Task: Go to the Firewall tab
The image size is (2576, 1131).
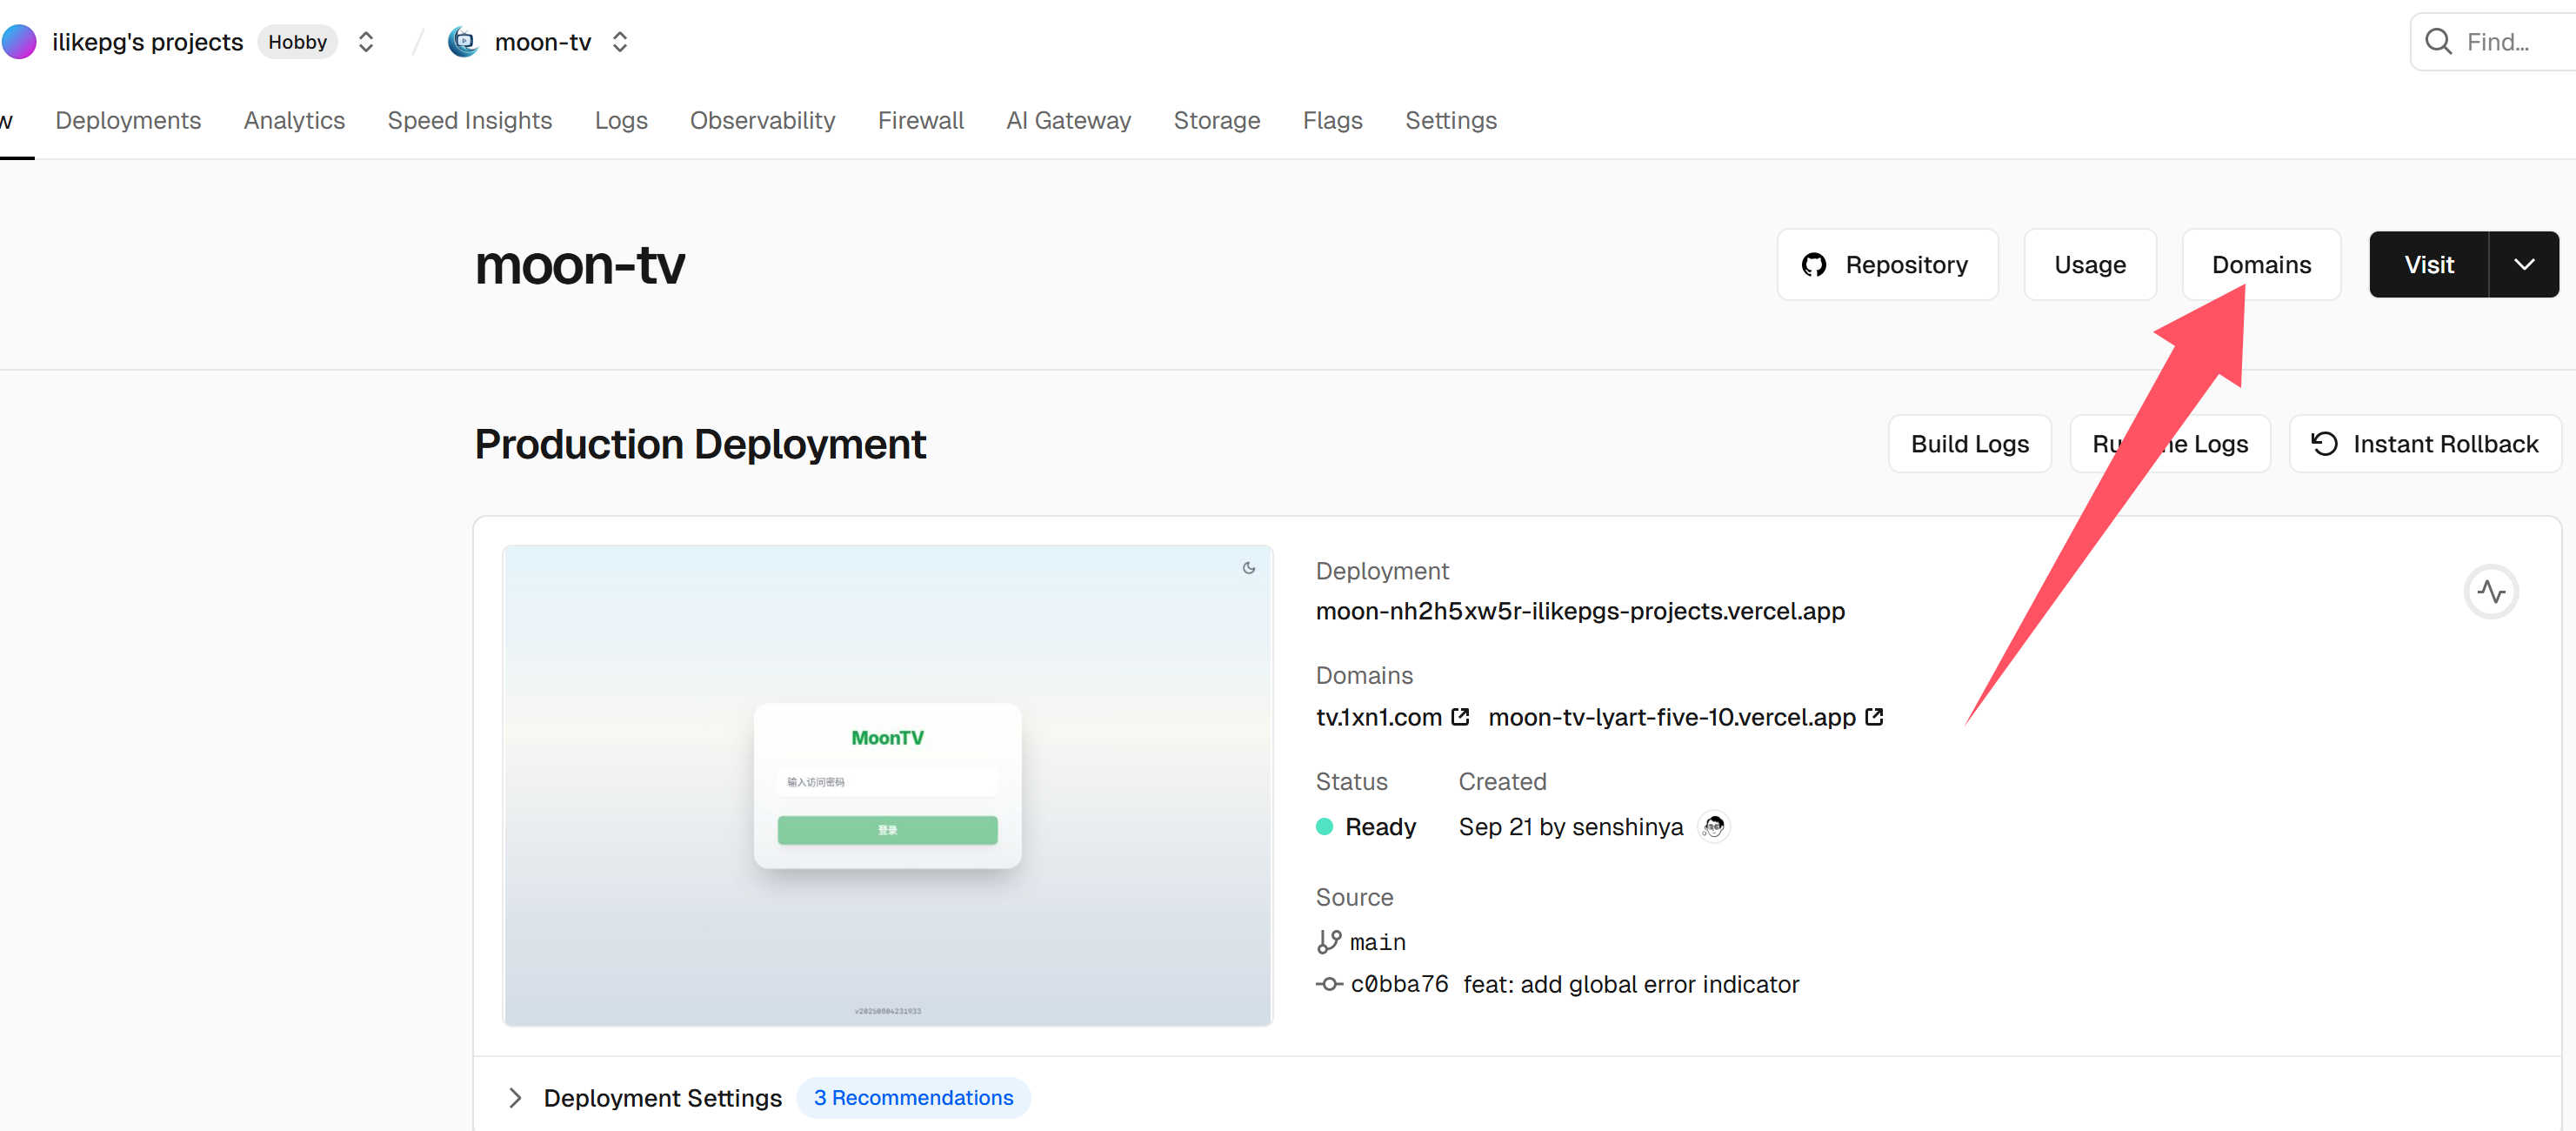Action: tap(920, 120)
